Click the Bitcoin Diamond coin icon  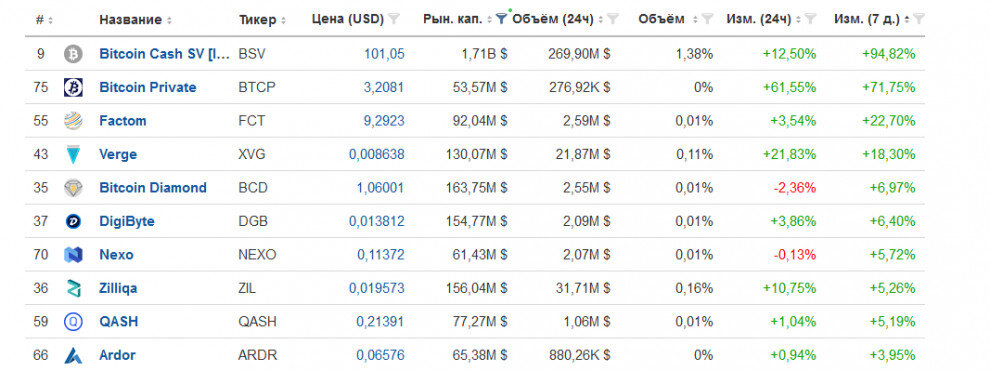[x=73, y=188]
